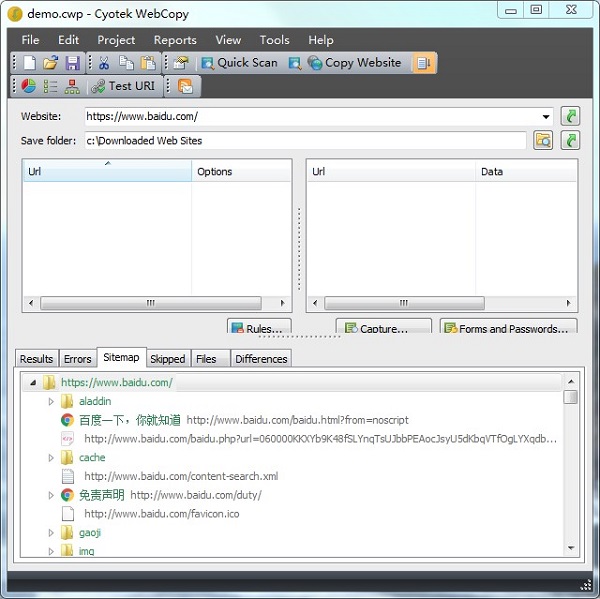Select the aladdin folder in sitemap
600x599 pixels.
click(x=95, y=402)
